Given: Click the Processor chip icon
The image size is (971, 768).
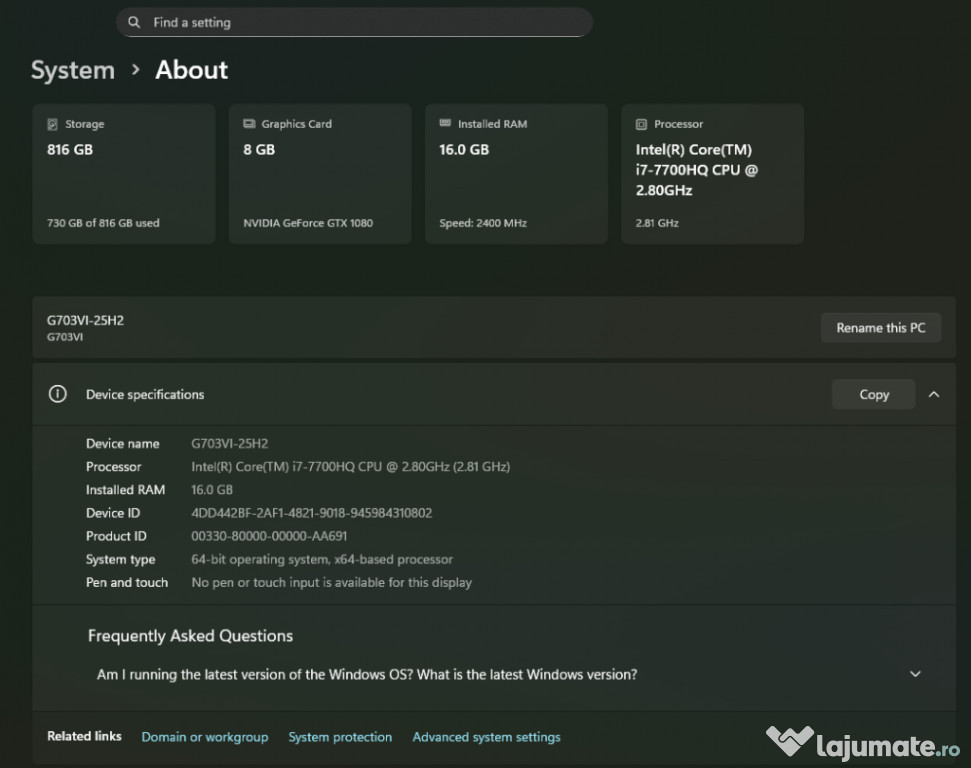Looking at the screenshot, I should (x=641, y=124).
